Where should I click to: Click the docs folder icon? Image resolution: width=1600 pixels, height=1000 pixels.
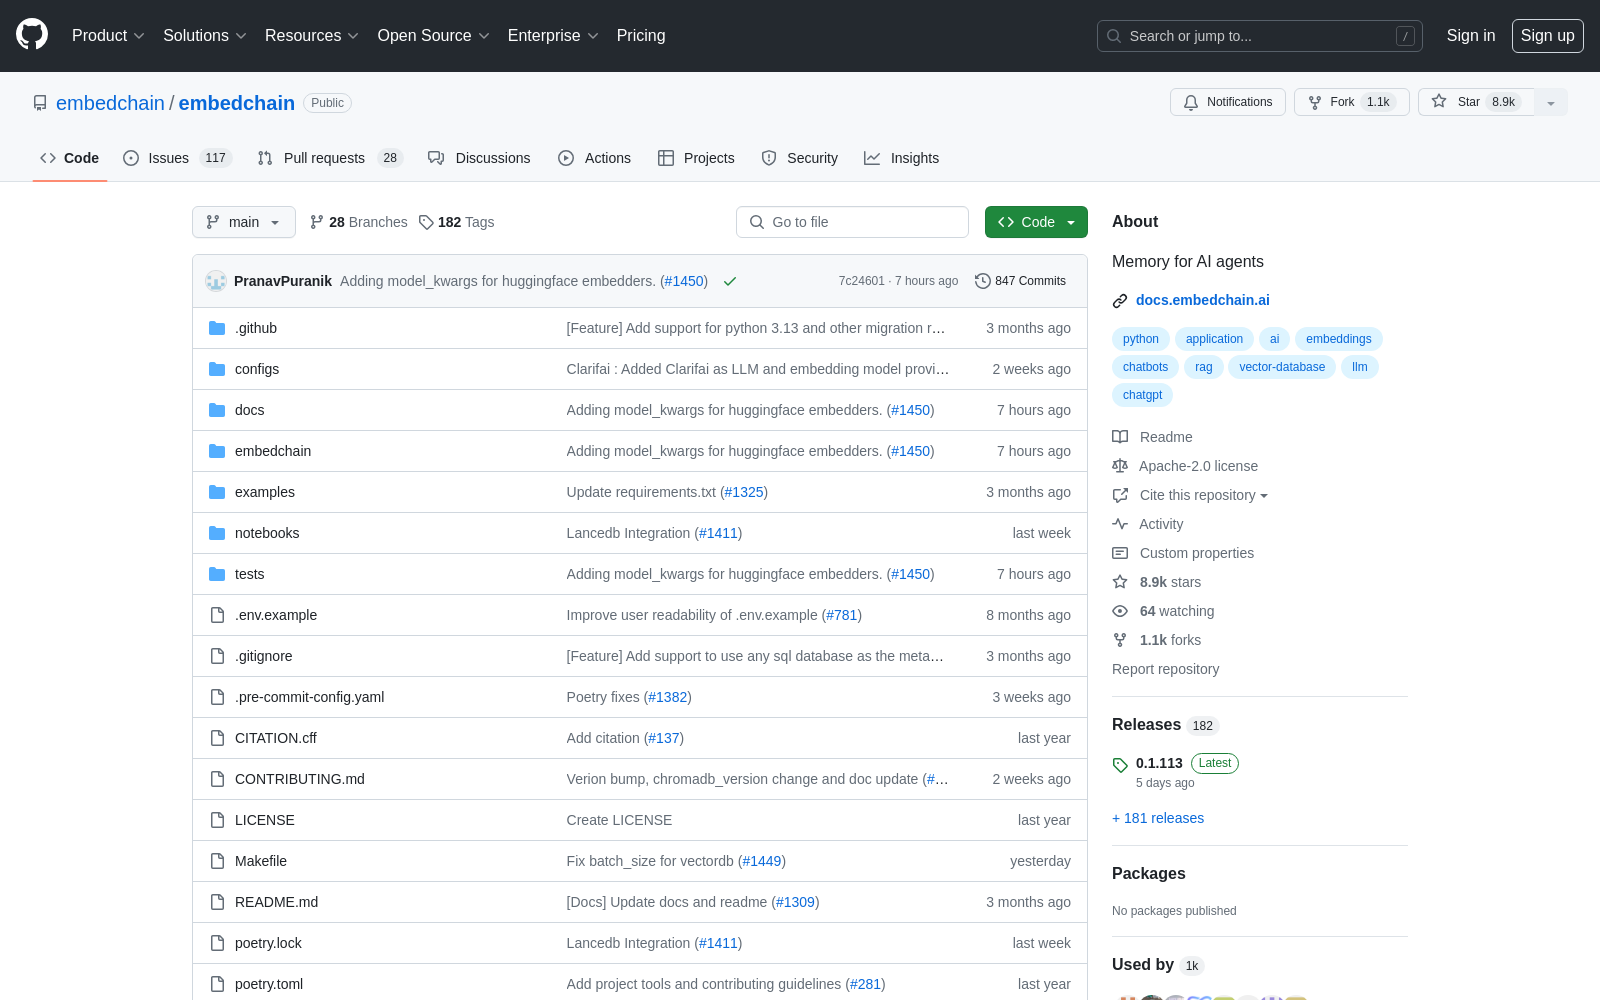(217, 410)
